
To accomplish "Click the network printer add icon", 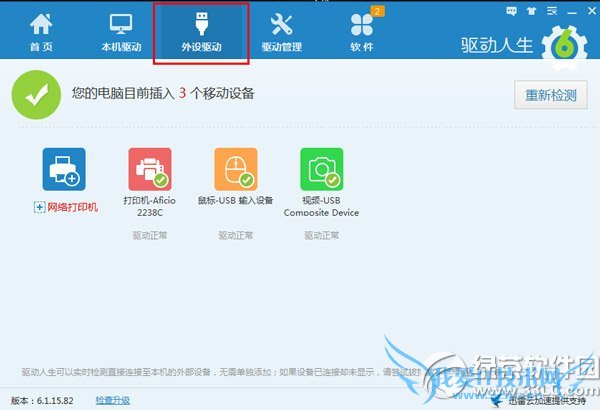I will 64,169.
